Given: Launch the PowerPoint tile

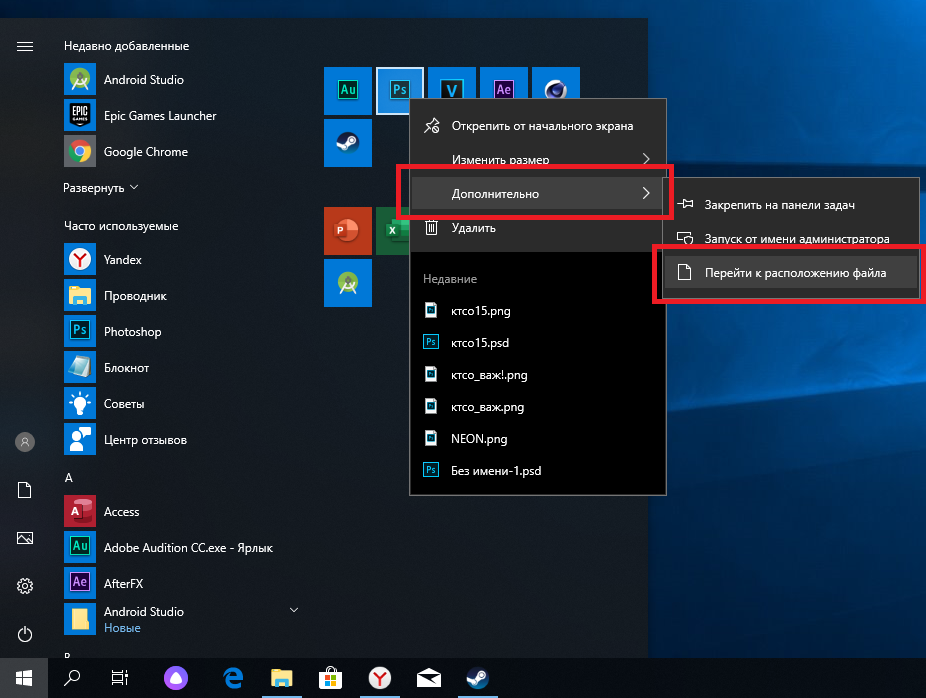Looking at the screenshot, I should tap(348, 231).
